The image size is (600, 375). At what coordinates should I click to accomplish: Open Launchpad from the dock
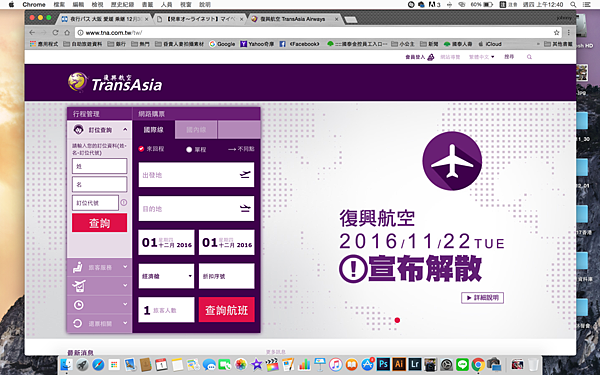click(82, 364)
